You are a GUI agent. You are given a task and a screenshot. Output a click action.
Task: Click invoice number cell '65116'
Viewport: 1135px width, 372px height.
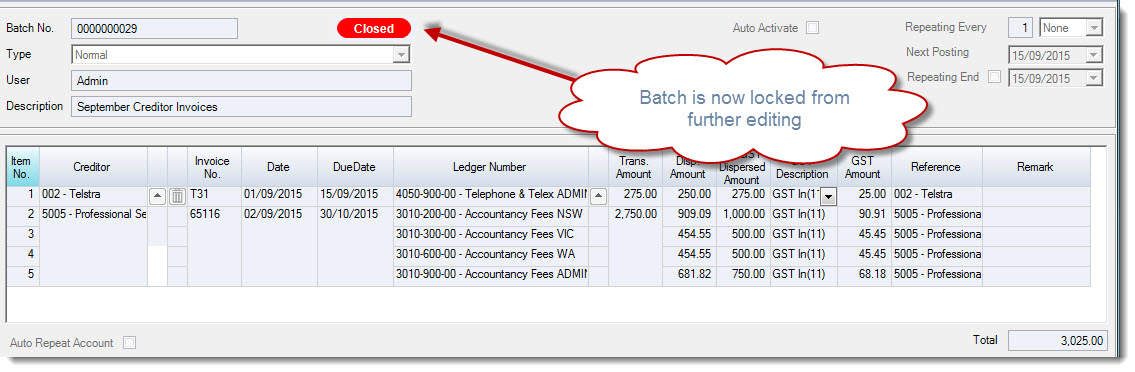(214, 215)
